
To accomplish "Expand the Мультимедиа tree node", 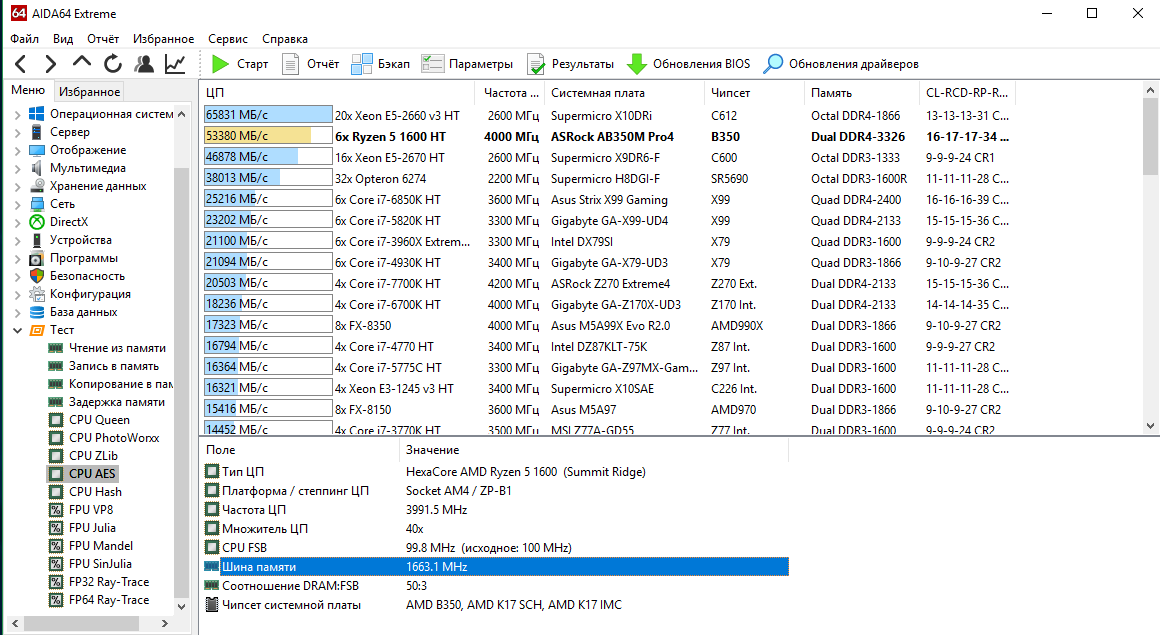I will [18, 168].
